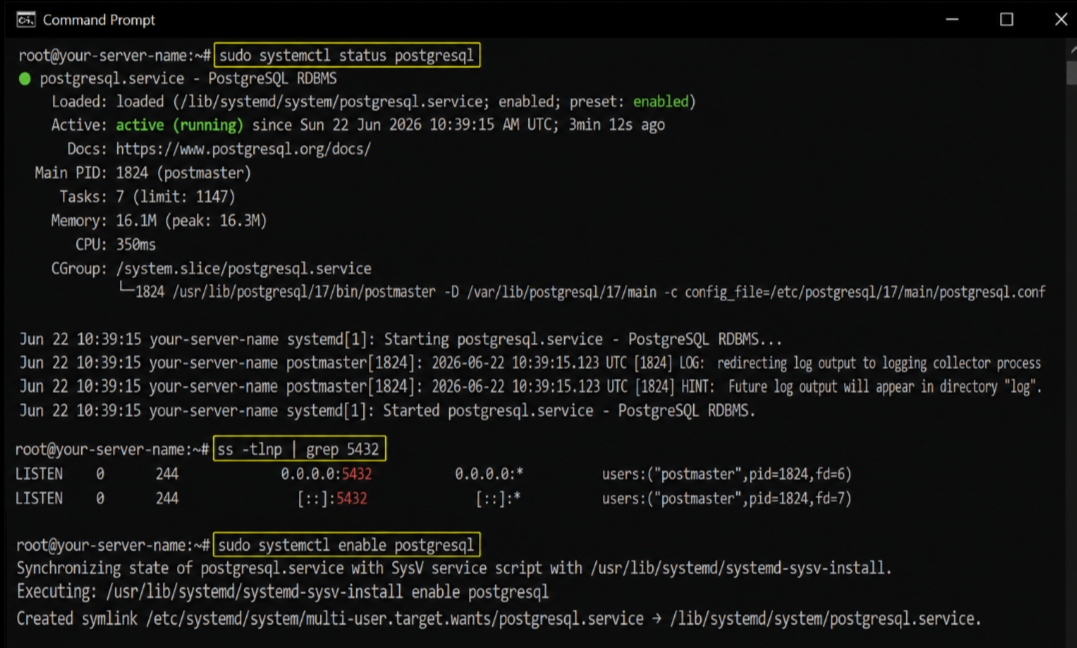
Task: Click 'Executing: /usr/lib/systemd/systemd-sysv-install' line
Action: (x=282, y=592)
